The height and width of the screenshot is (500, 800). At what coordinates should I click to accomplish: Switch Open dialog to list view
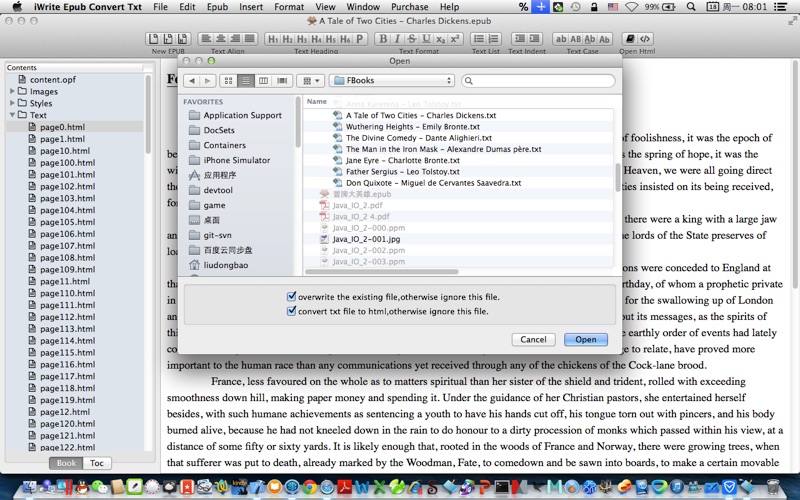(246, 81)
